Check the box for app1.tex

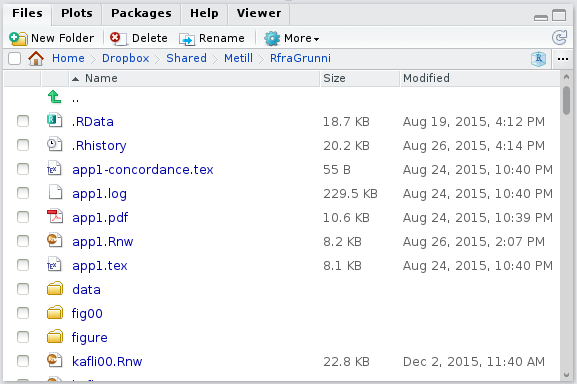(x=23, y=265)
